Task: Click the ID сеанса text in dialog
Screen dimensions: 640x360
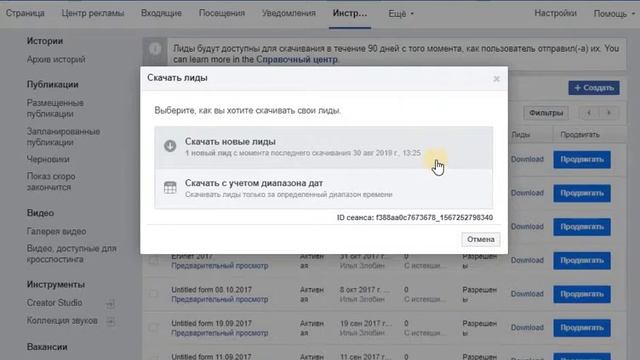Action: click(x=415, y=218)
